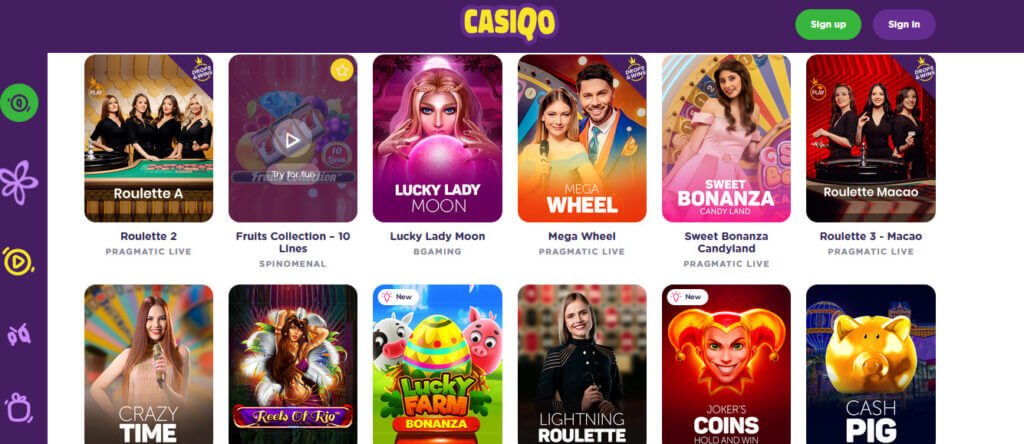Click the Drops & Wins badge on Mega Wheel
The image size is (1024, 444).
pyautogui.click(x=634, y=68)
